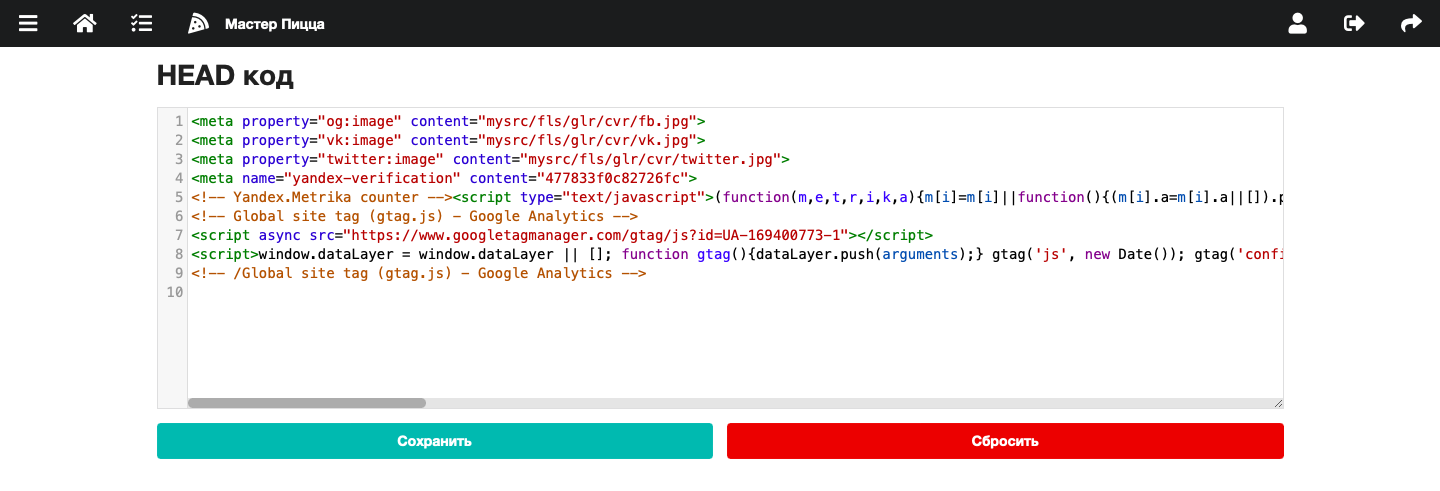
Task: Open the checklist tasks icon
Action: click(x=141, y=23)
